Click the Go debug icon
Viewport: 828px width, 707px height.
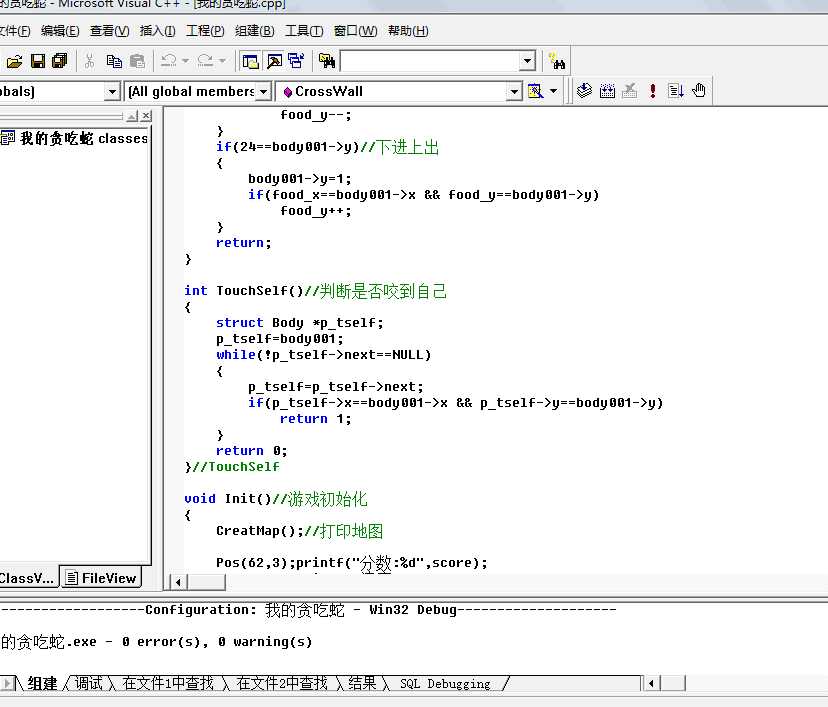click(676, 91)
